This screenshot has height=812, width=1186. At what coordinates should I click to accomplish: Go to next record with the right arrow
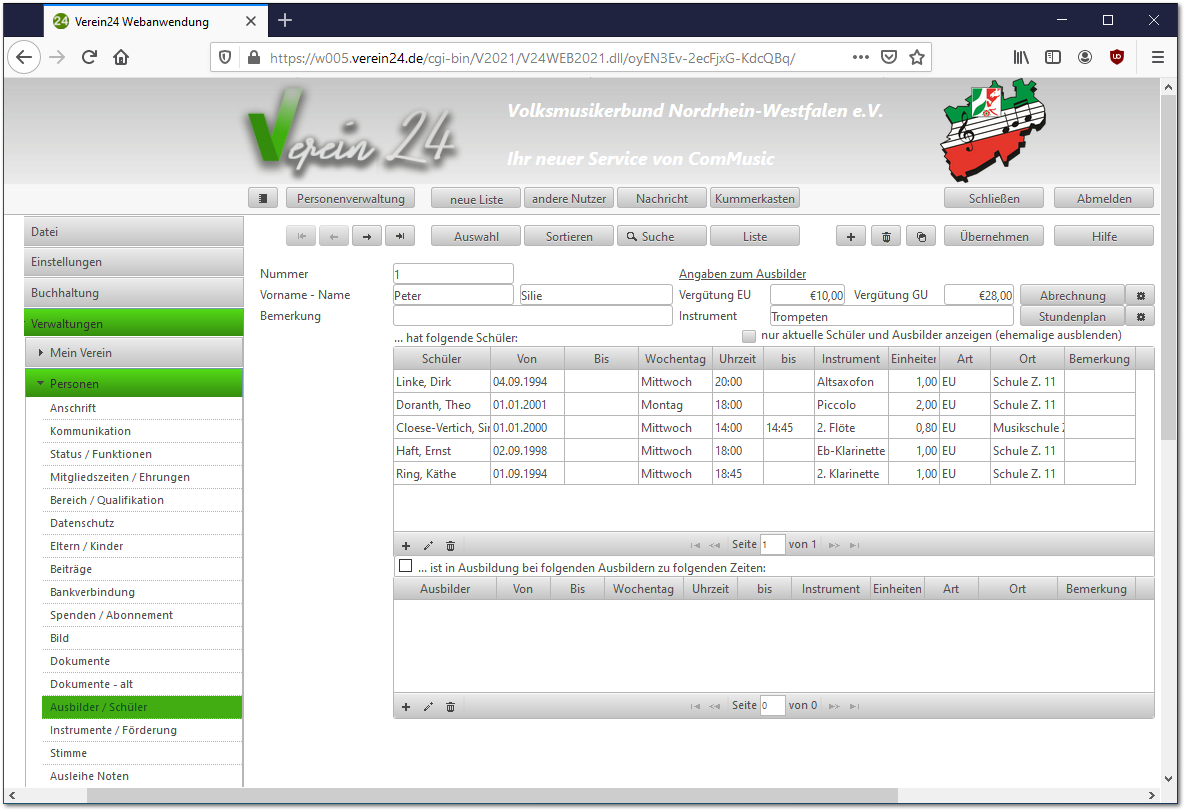pos(367,237)
